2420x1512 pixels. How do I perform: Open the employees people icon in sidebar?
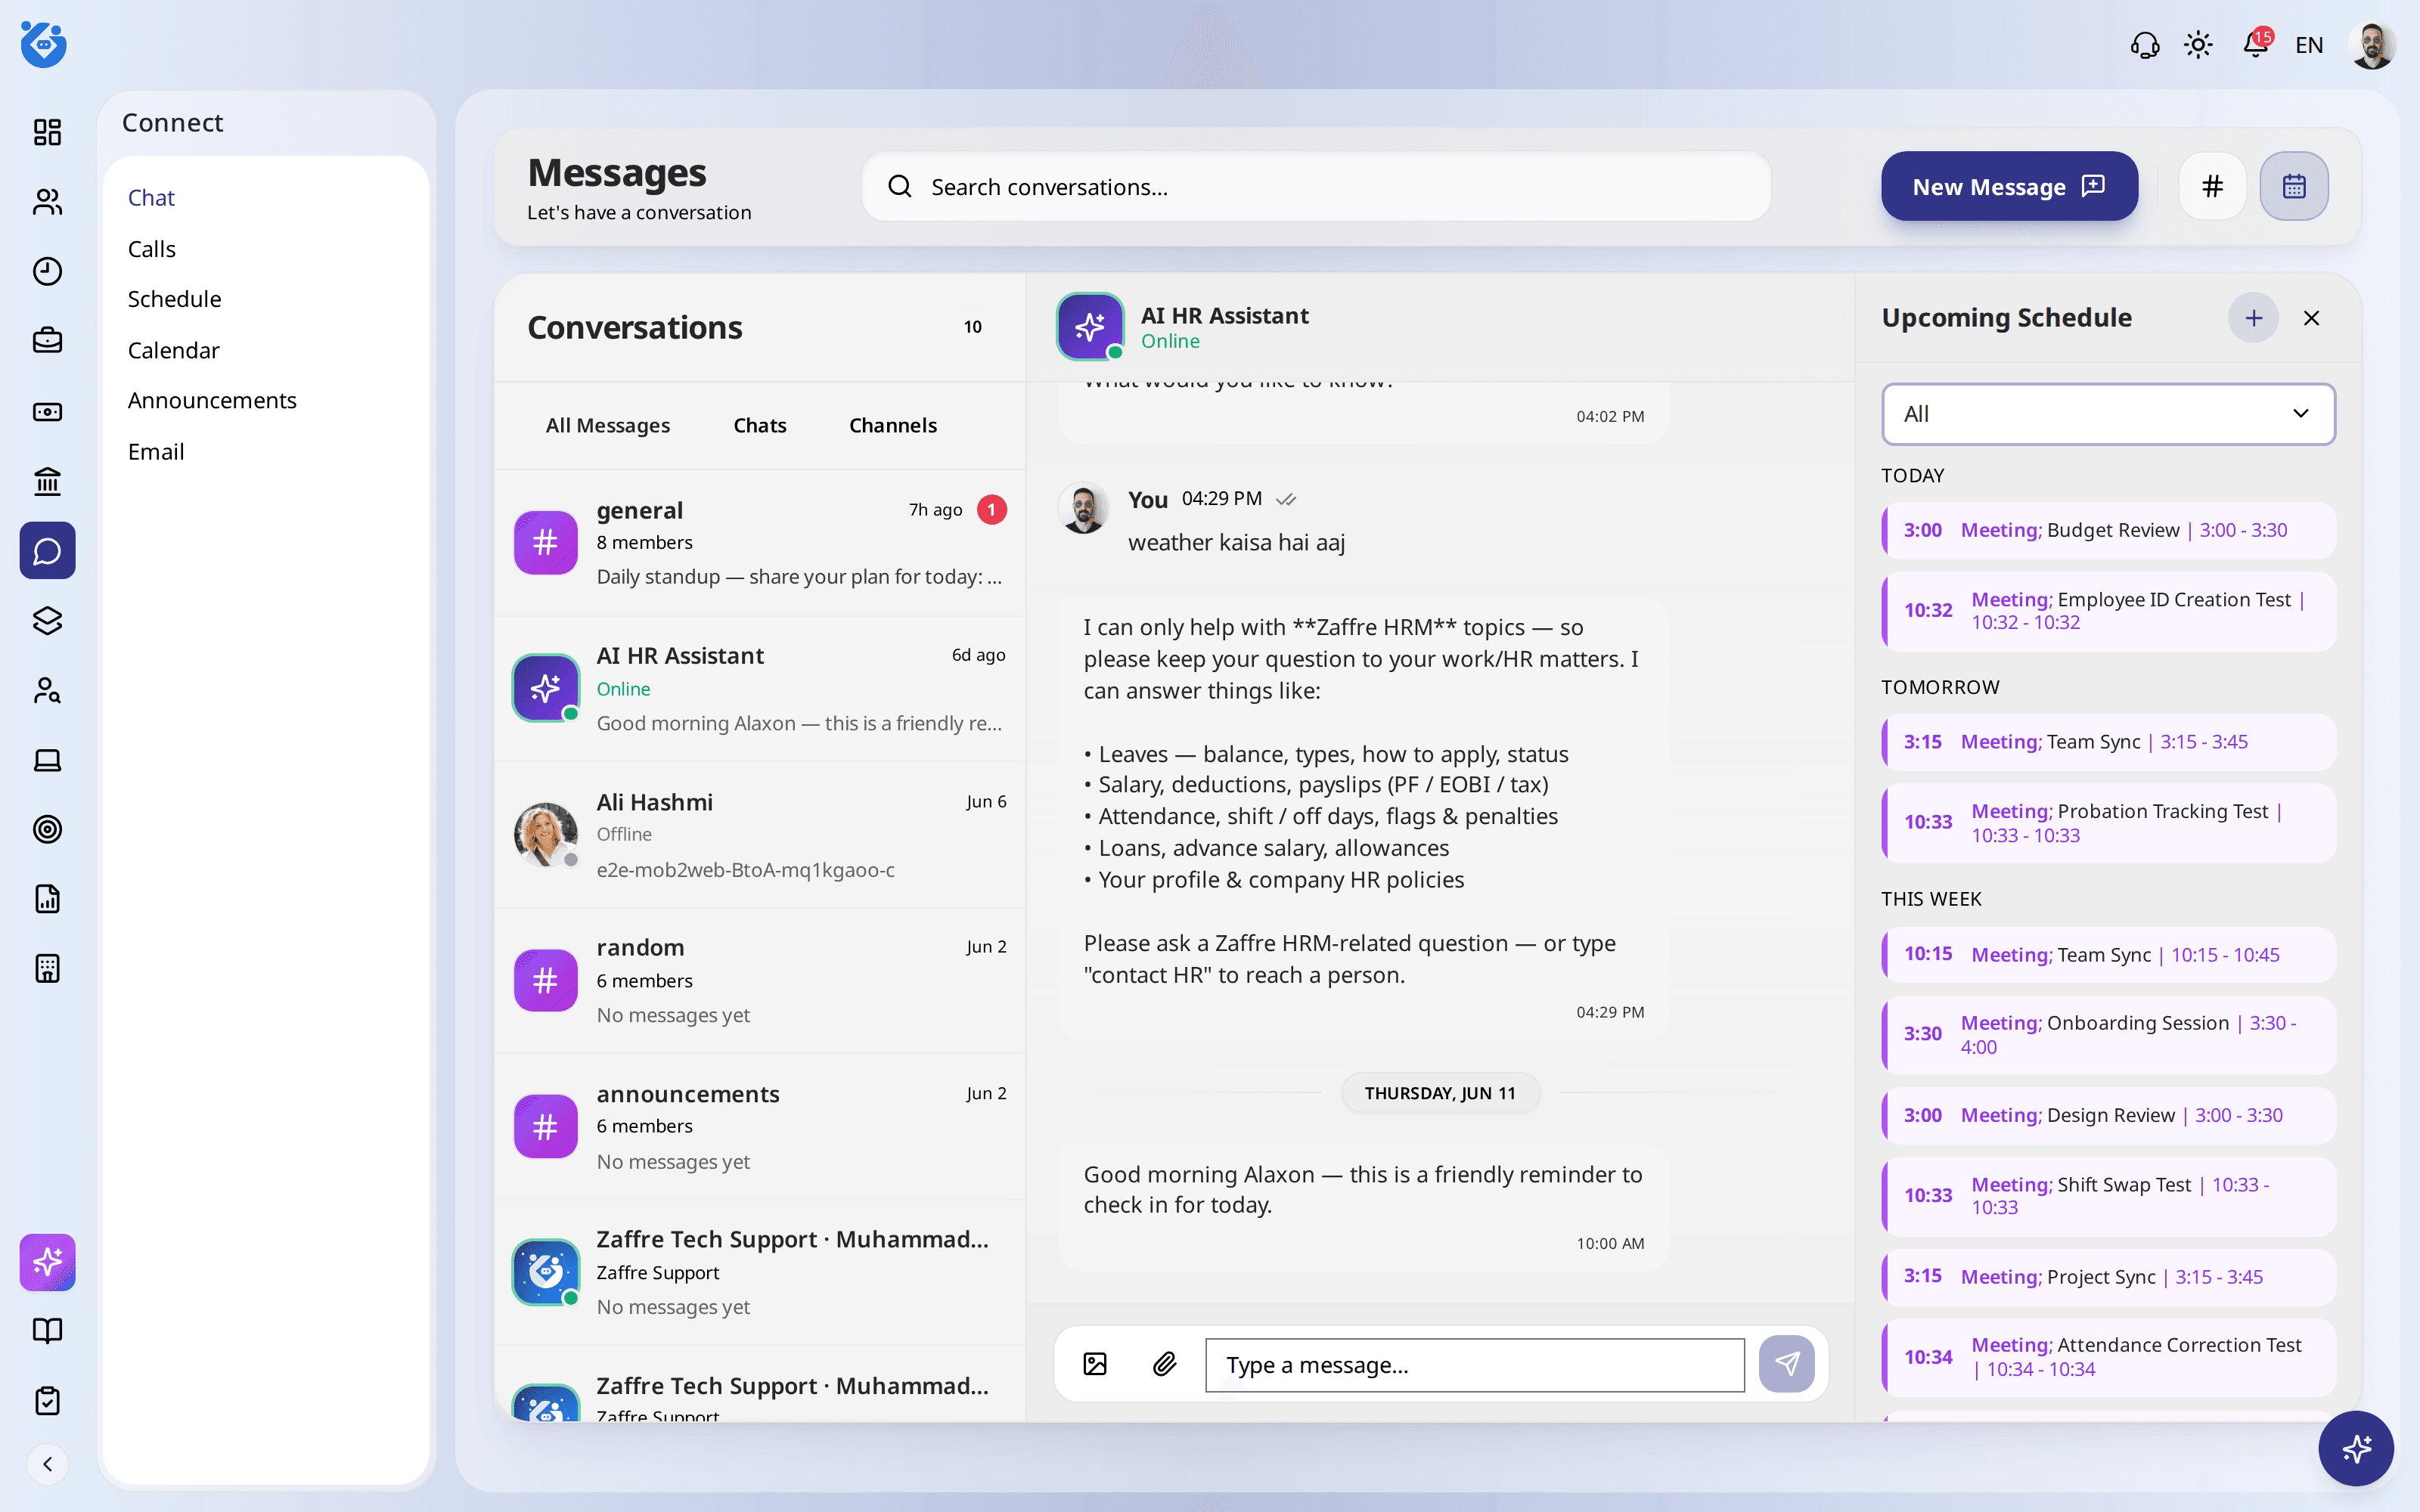47,202
